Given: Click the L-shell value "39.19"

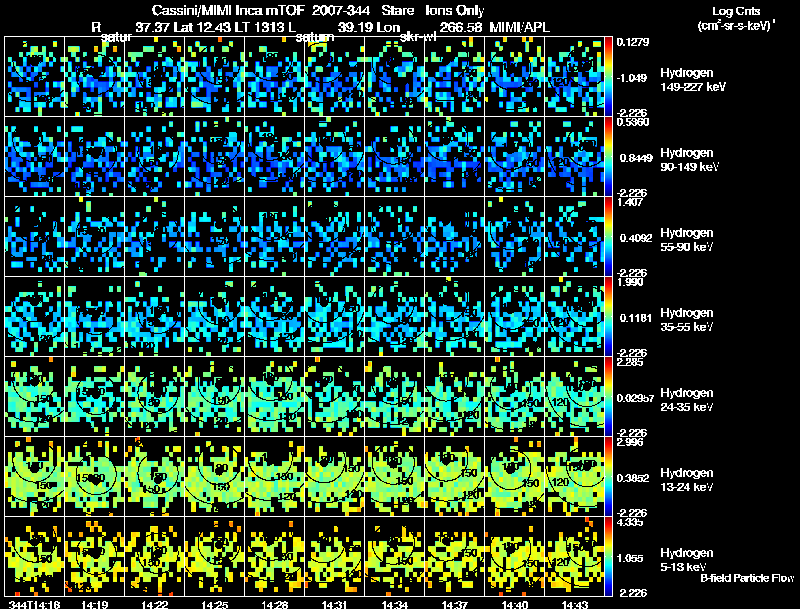Looking at the screenshot, I should [355, 27].
